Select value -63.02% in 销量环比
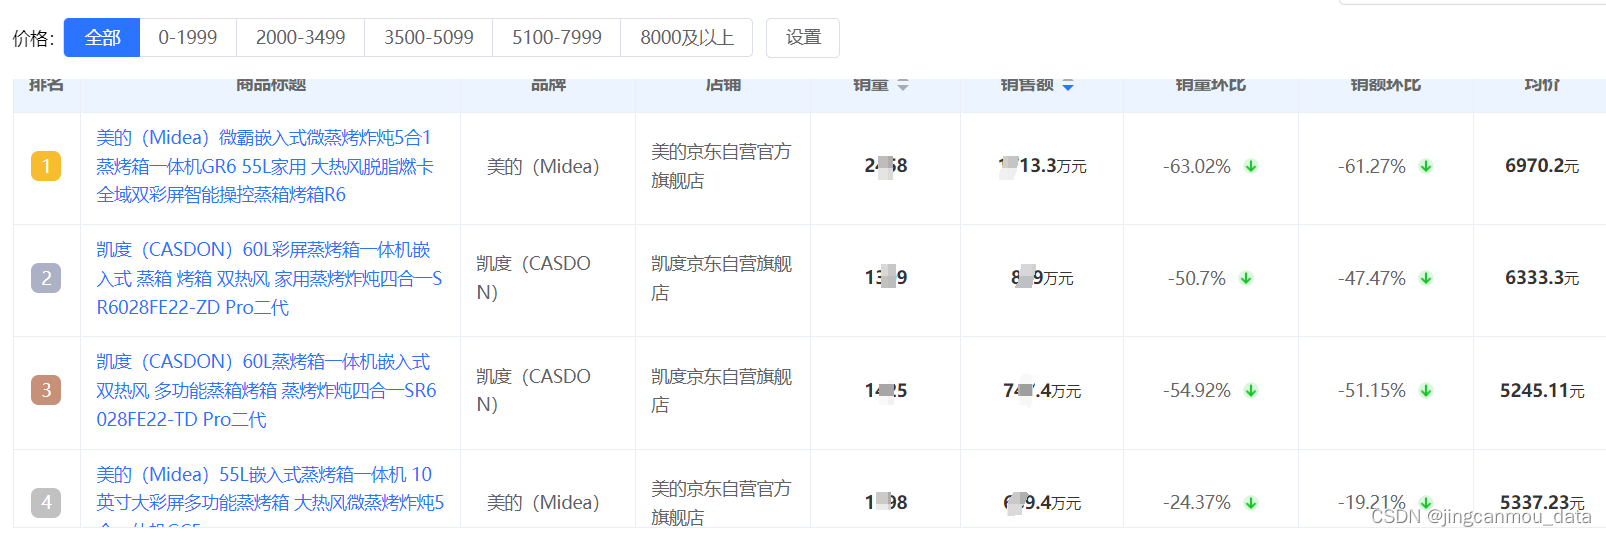The image size is (1606, 536). tap(1197, 166)
